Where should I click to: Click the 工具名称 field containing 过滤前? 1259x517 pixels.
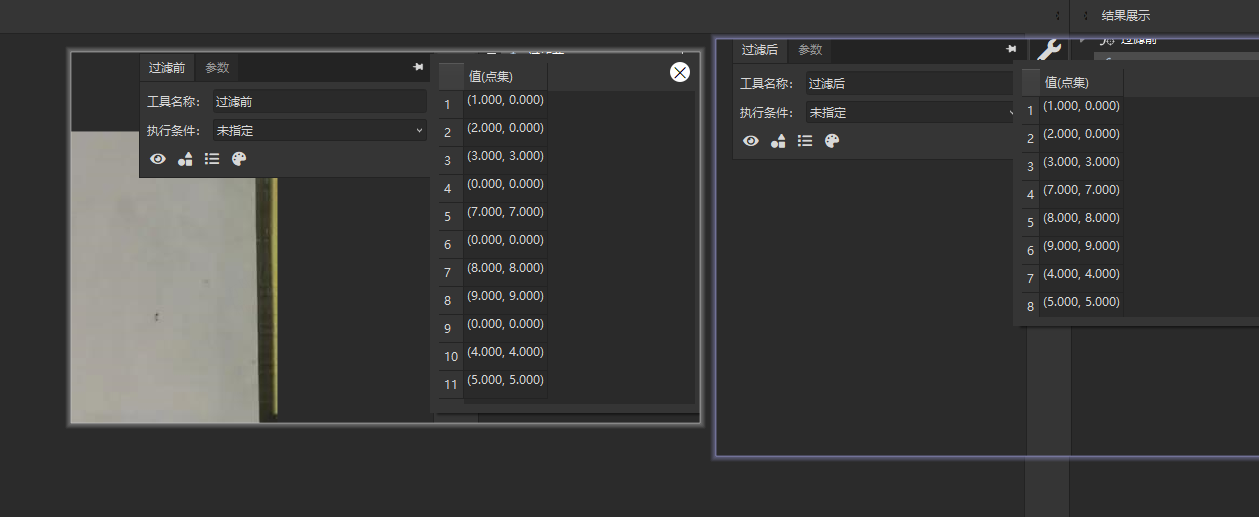(x=319, y=101)
